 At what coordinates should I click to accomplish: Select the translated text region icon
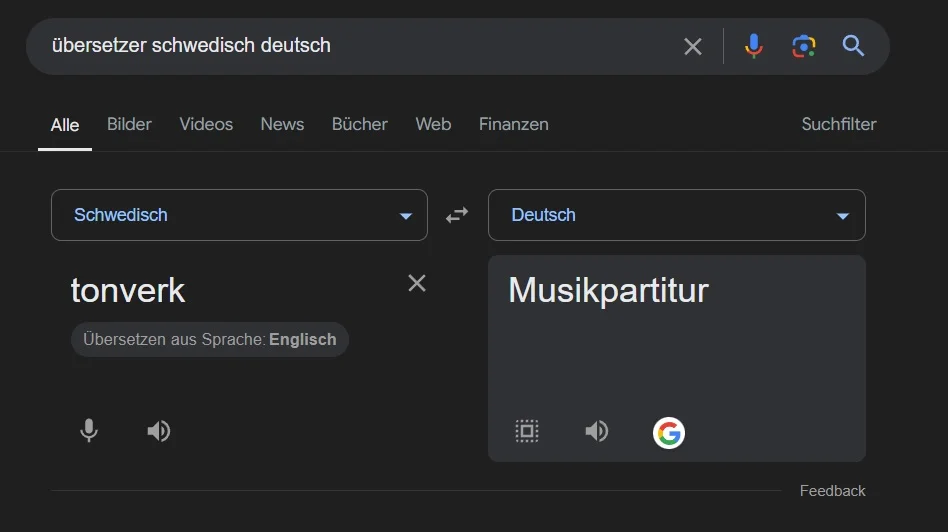pos(527,431)
